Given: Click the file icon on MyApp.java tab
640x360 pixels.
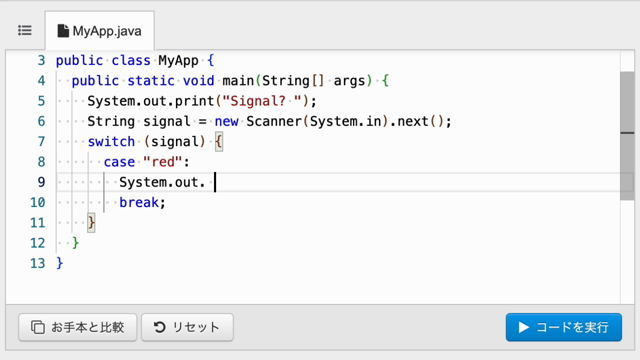Looking at the screenshot, I should tap(63, 31).
